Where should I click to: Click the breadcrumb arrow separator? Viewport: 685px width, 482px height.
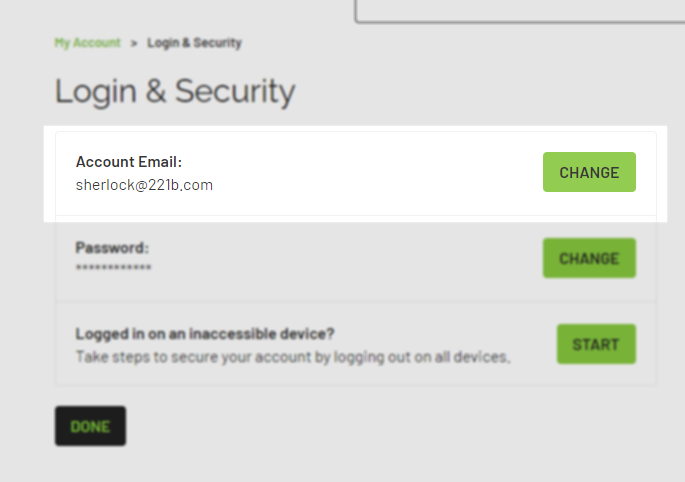(x=134, y=43)
